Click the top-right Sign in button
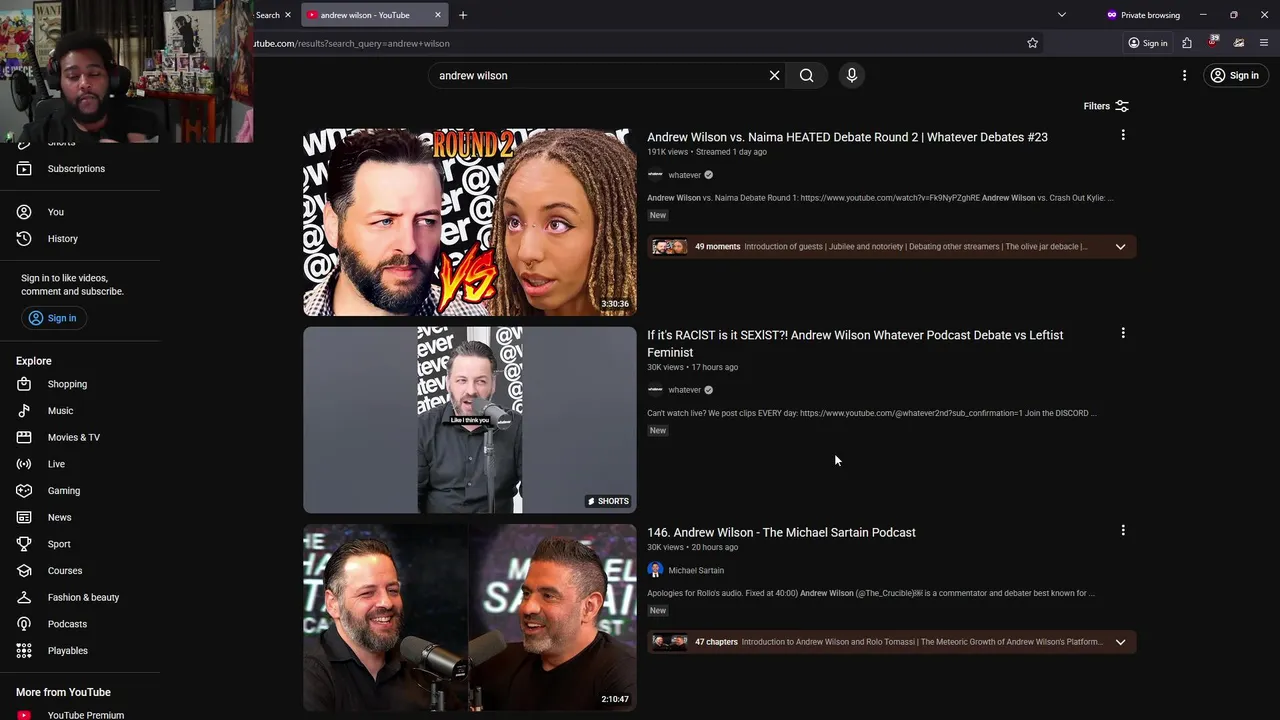The width and height of the screenshot is (1280, 720). click(x=1234, y=75)
